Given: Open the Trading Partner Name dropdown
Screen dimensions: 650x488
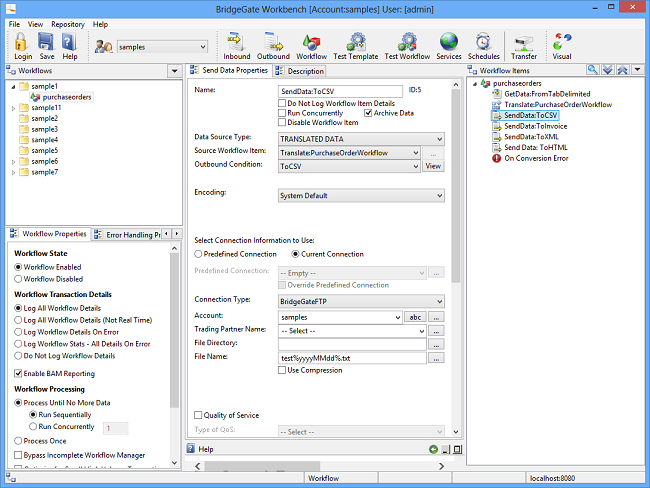Looking at the screenshot, I should pyautogui.click(x=352, y=331).
